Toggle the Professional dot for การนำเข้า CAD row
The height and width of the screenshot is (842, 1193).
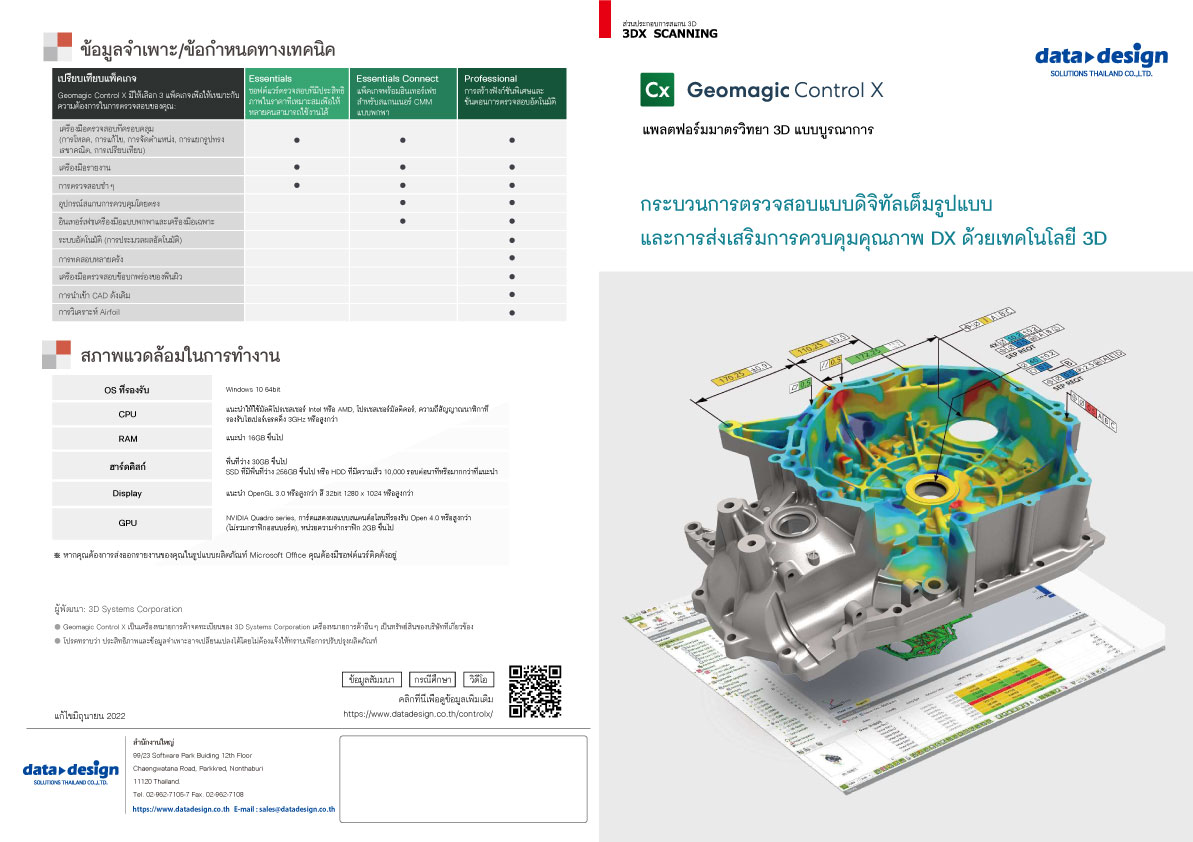(x=511, y=294)
